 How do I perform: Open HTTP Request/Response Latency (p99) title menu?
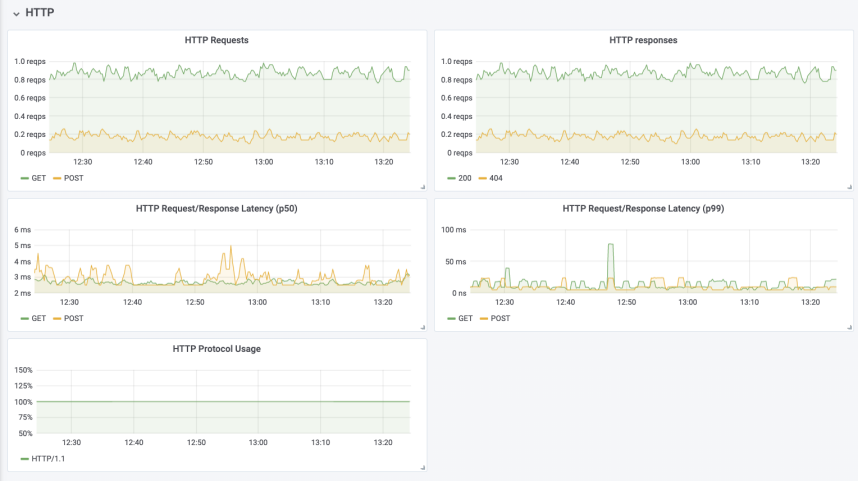(x=643, y=208)
